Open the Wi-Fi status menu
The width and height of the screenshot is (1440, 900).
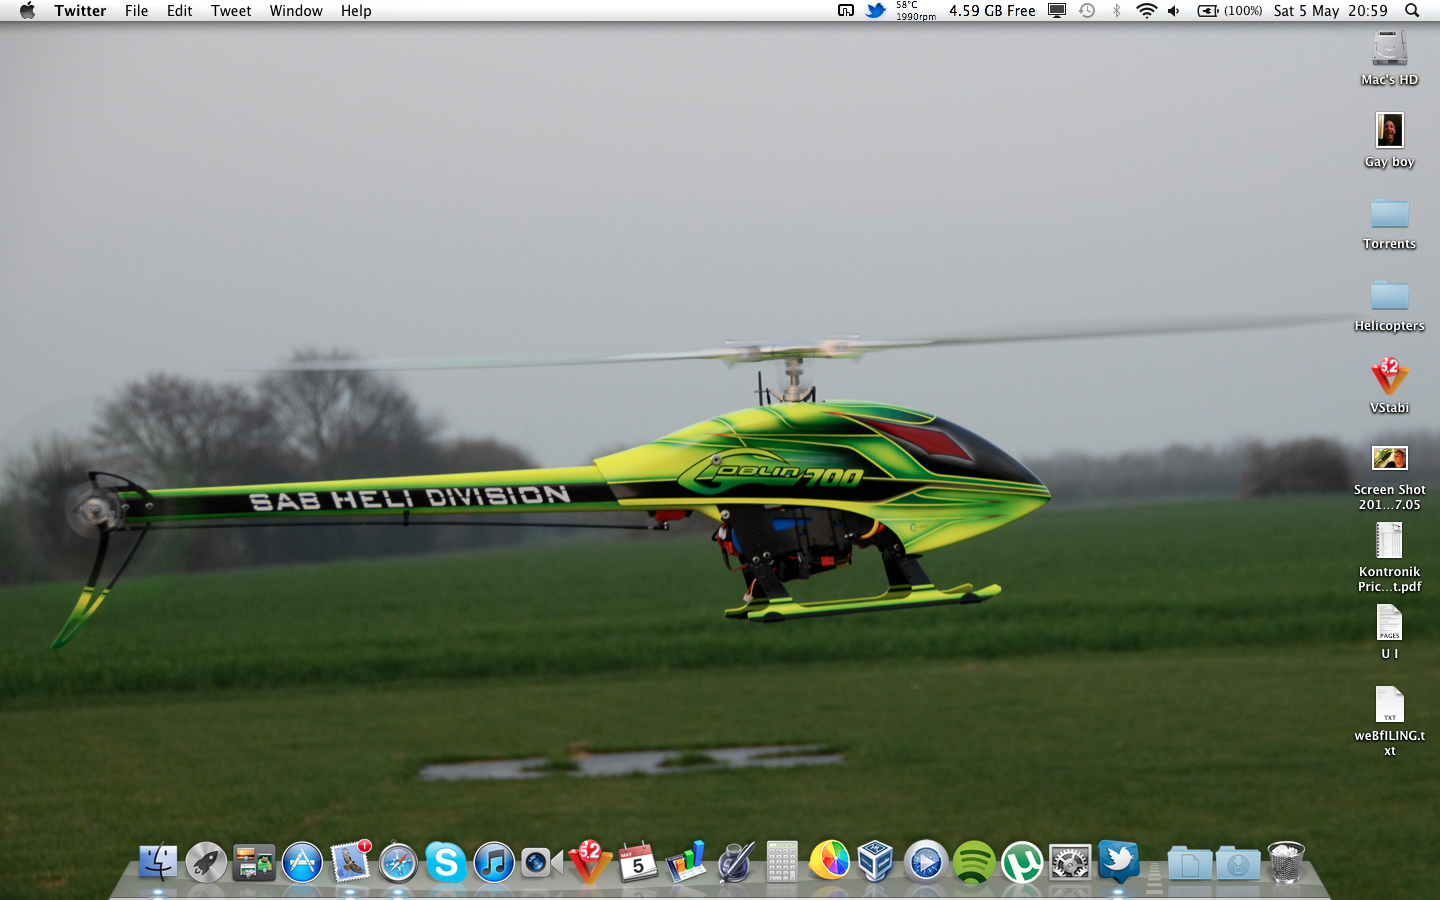click(x=1147, y=11)
